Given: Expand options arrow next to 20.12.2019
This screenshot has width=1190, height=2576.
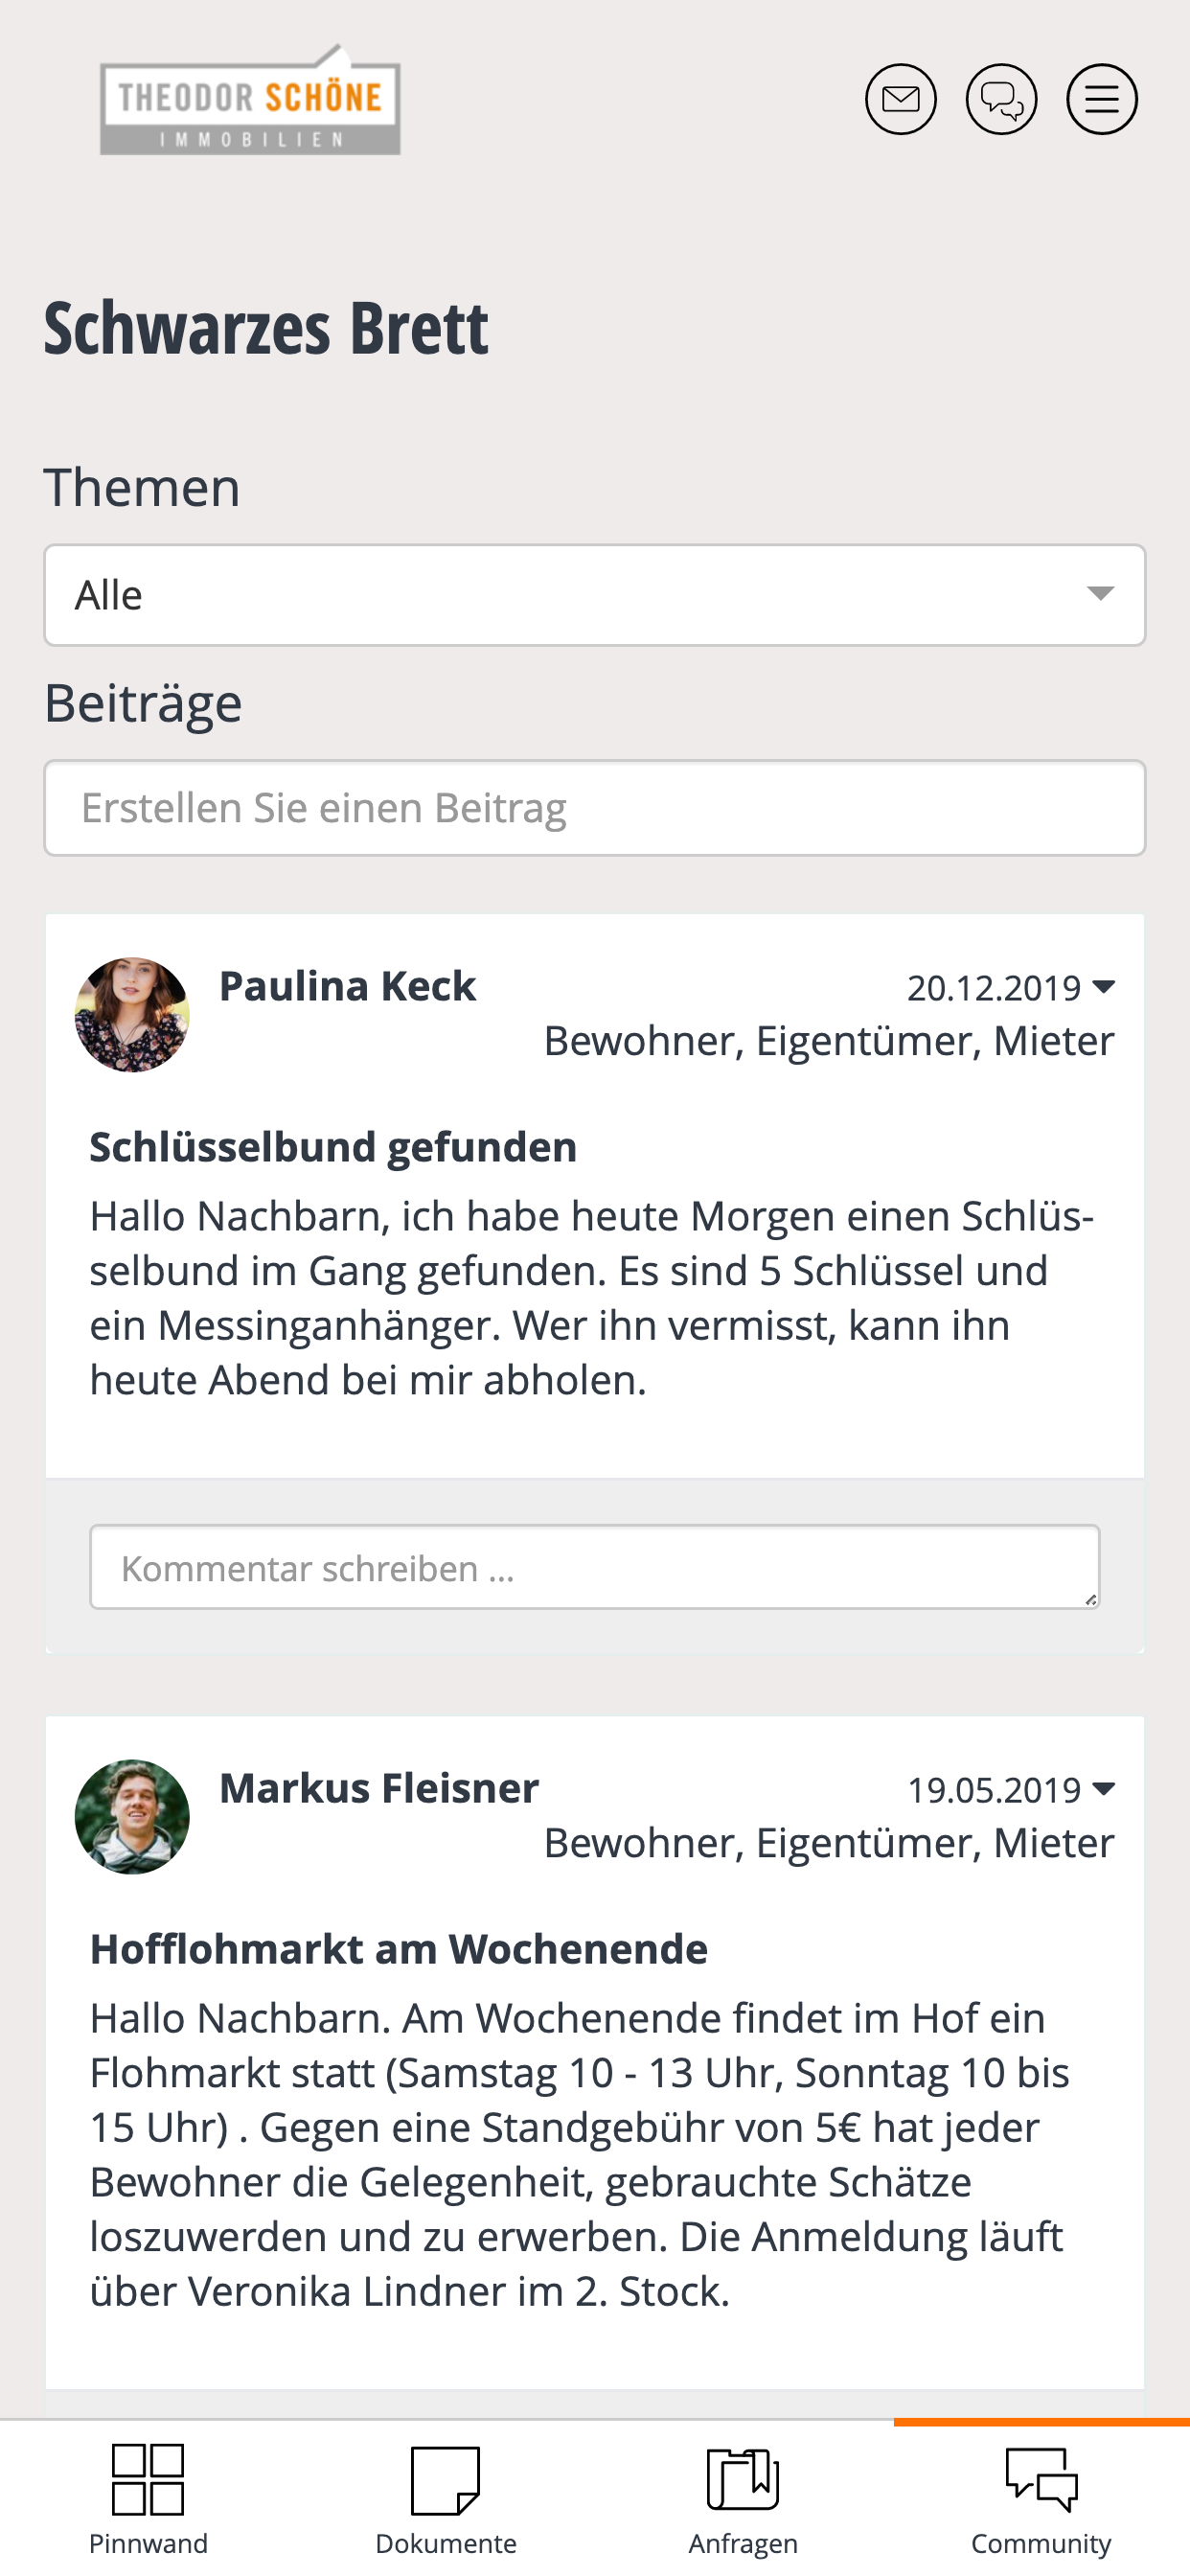Looking at the screenshot, I should point(1103,987).
